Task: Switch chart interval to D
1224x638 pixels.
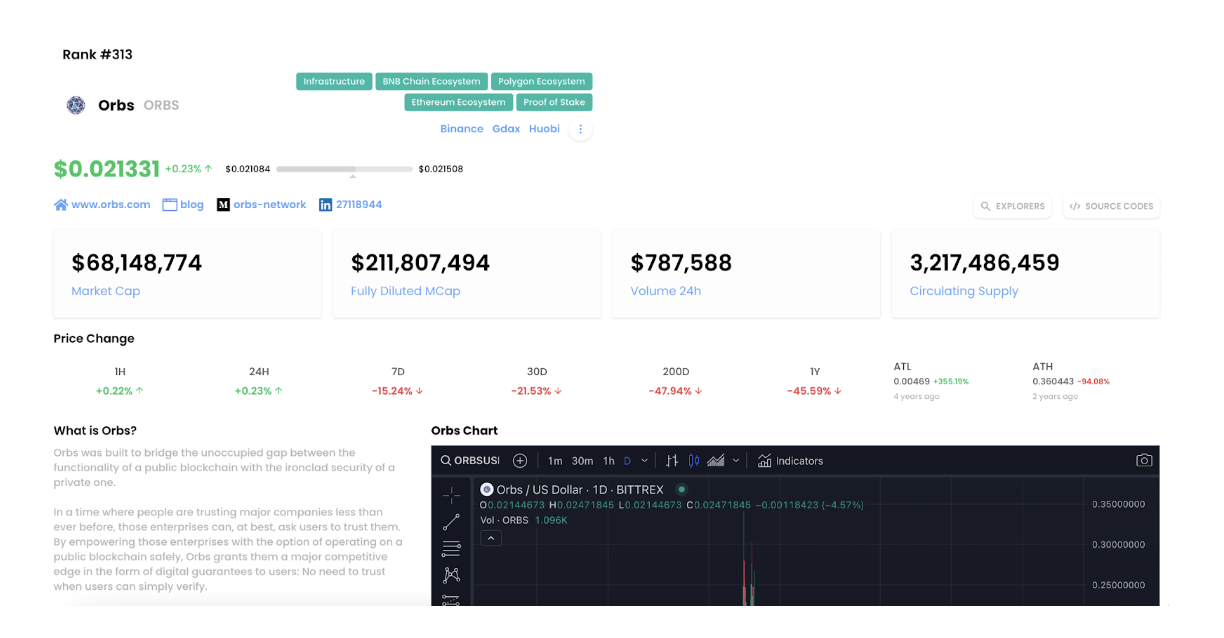Action: (x=628, y=461)
